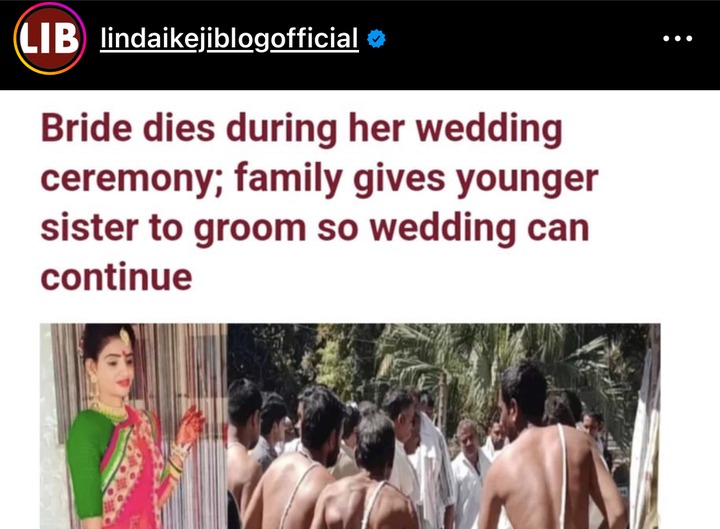Tap the rightmost shirtless man's back
Viewport: 720px width, 529px height.
pos(551,473)
